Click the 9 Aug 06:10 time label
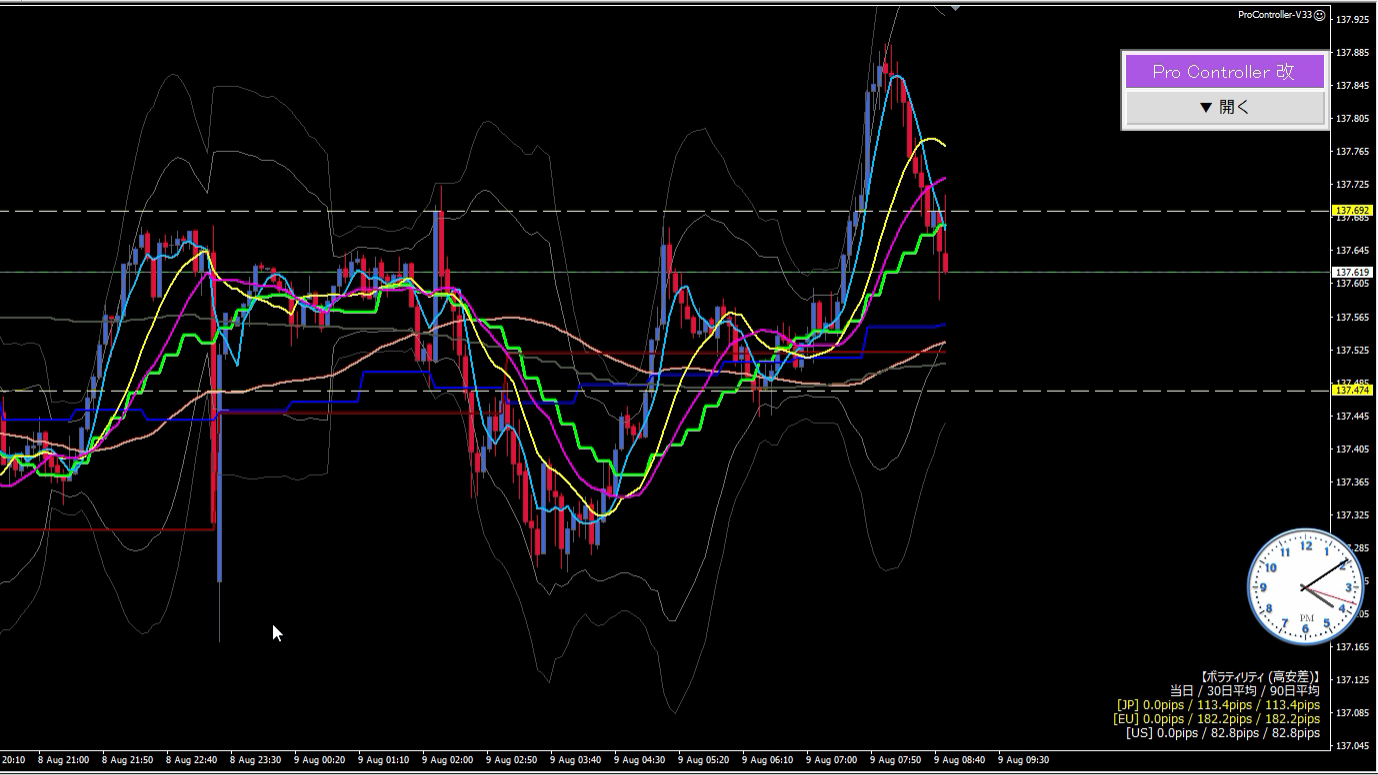This screenshot has height=775, width=1378. click(767, 760)
